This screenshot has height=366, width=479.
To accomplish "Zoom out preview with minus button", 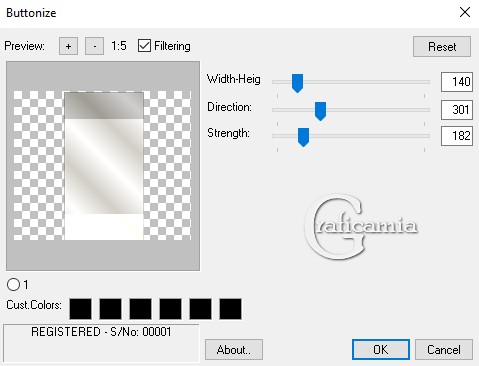I will click(x=94, y=46).
